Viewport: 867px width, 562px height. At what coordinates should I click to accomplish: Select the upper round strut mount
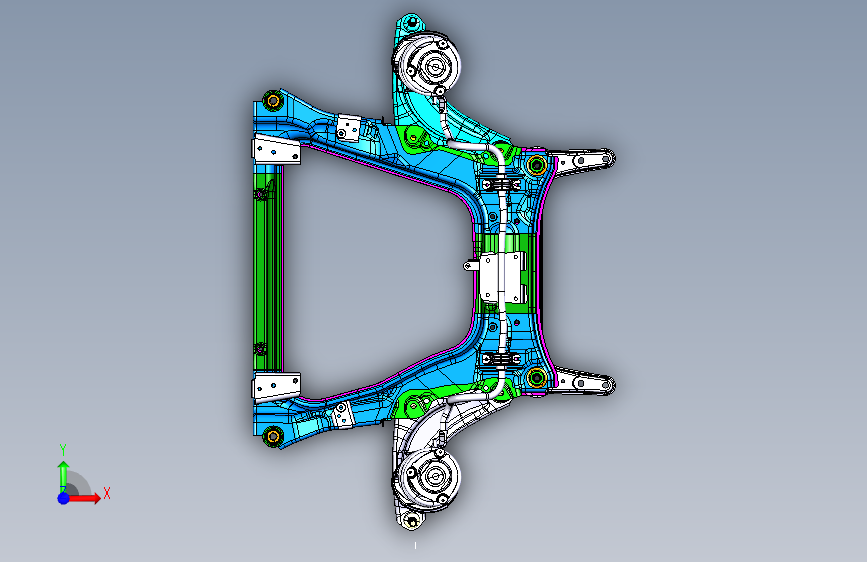pos(427,63)
